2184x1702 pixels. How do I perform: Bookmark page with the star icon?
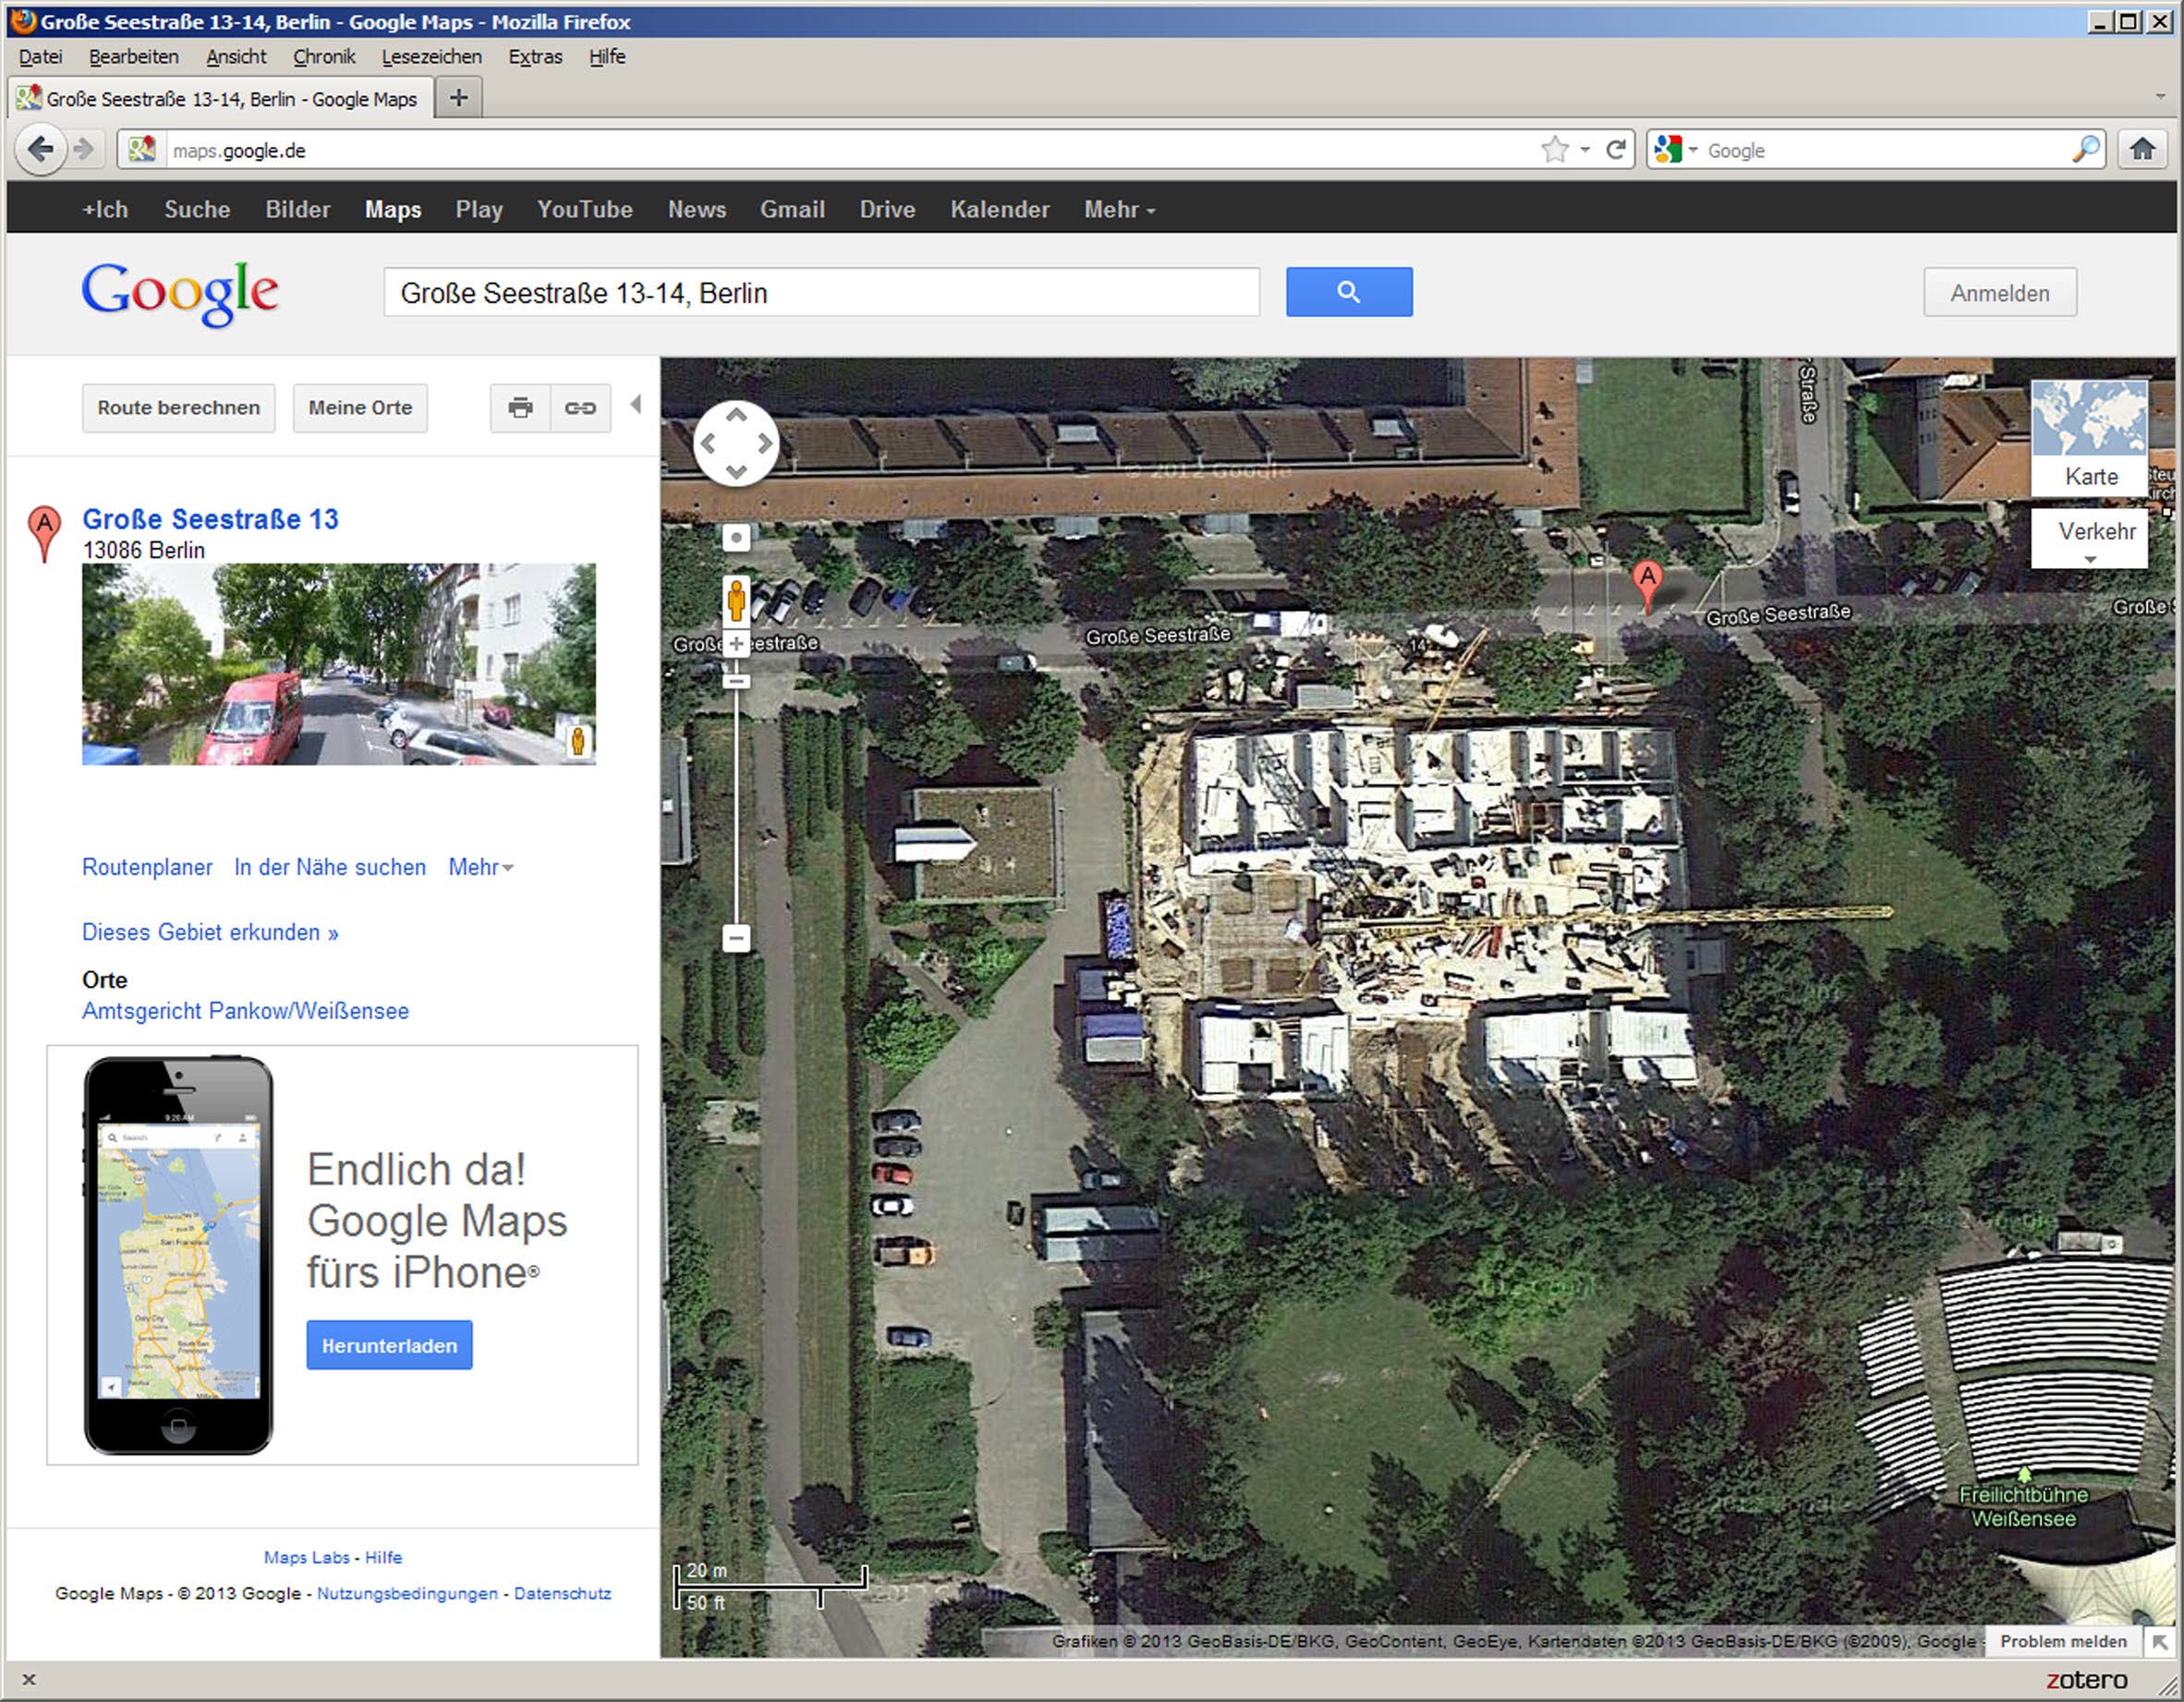coord(1554,150)
